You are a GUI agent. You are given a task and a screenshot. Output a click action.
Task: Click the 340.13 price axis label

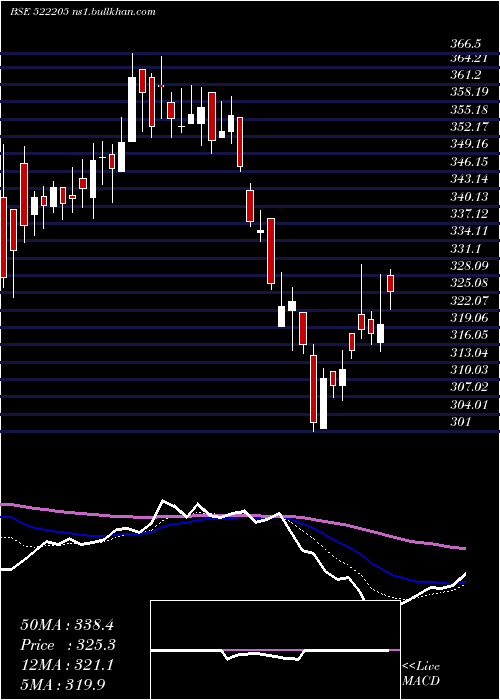[469, 196]
